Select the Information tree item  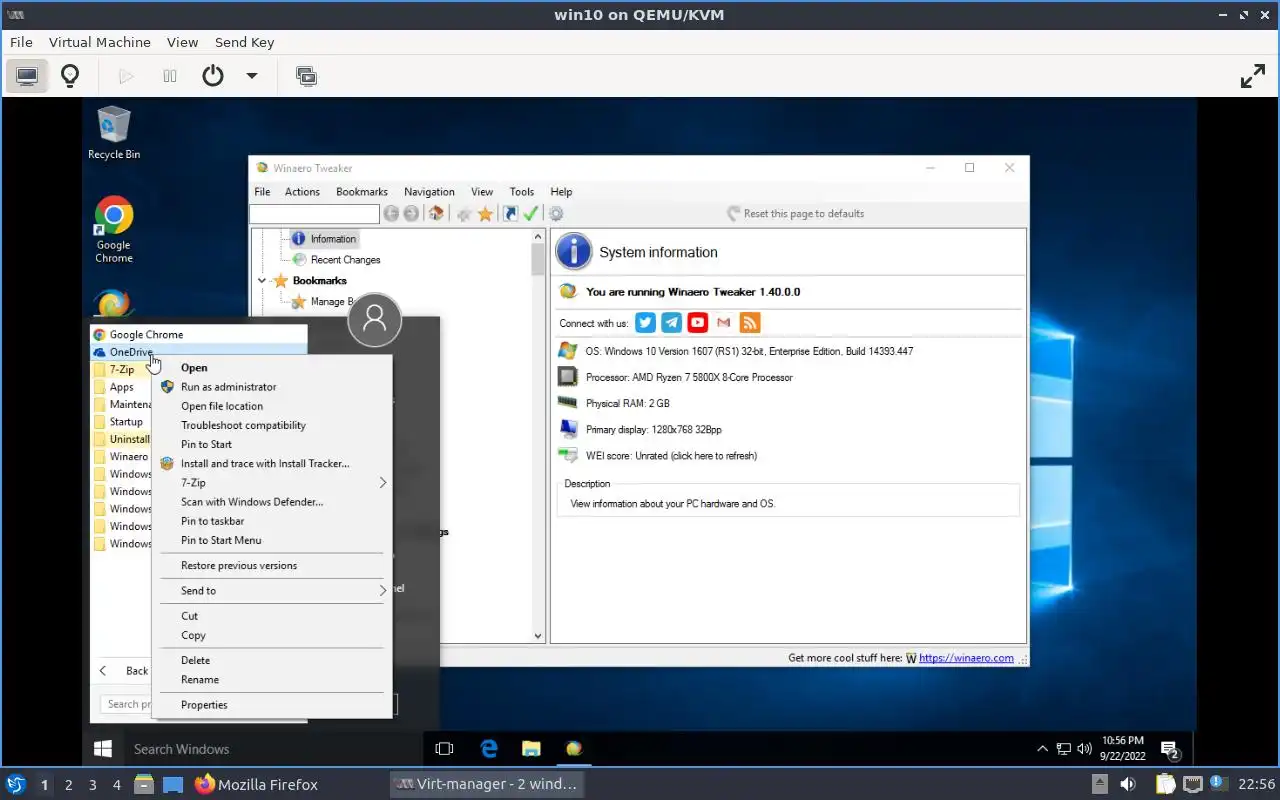pos(323,239)
